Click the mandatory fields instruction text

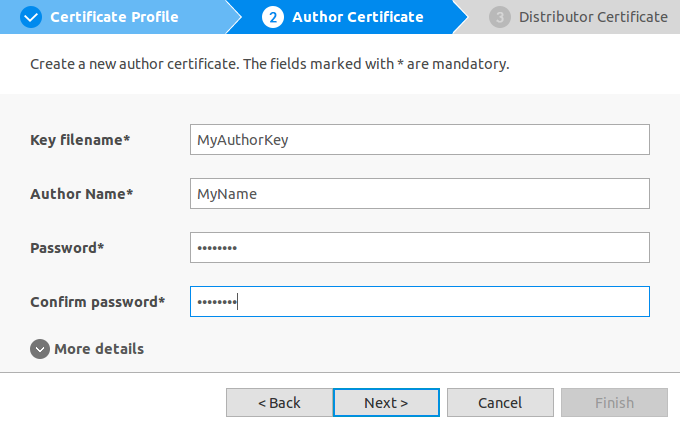point(270,65)
